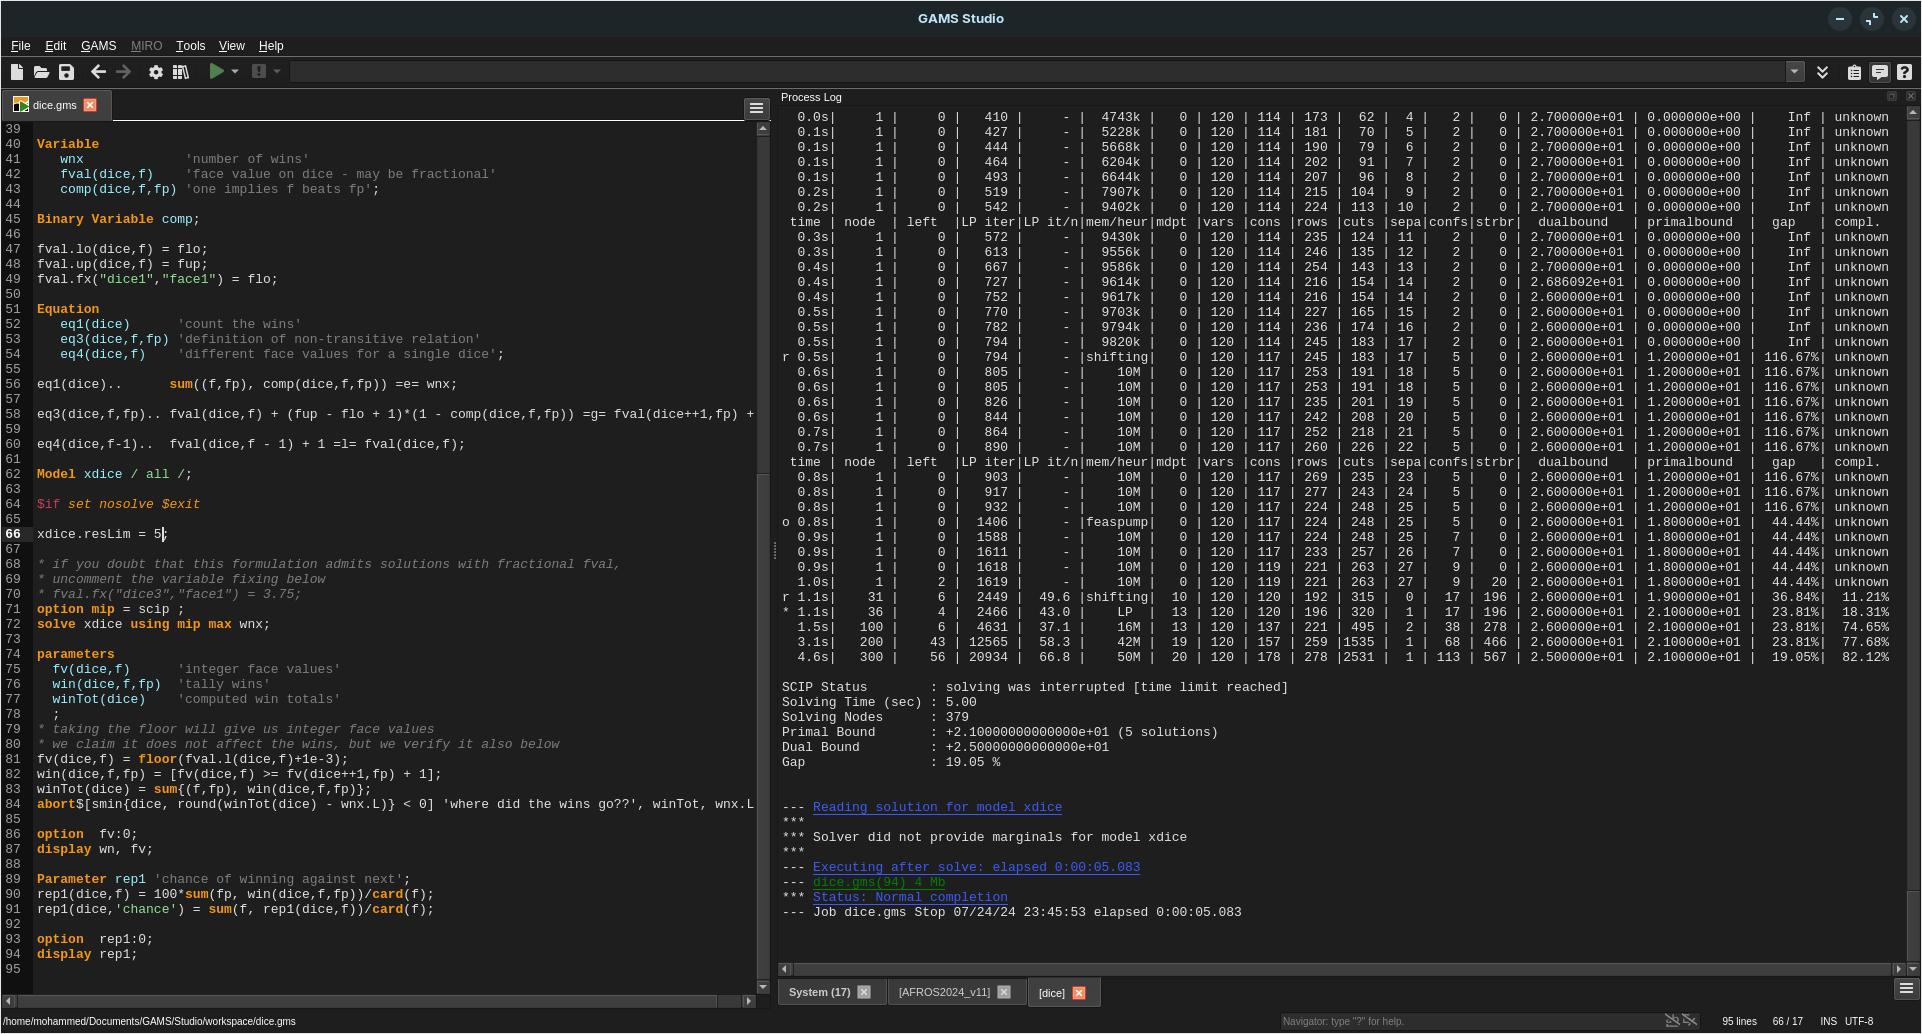Open the log tab list hamburger menu
Image resolution: width=1922 pixels, height=1034 pixels.
[x=1905, y=988]
